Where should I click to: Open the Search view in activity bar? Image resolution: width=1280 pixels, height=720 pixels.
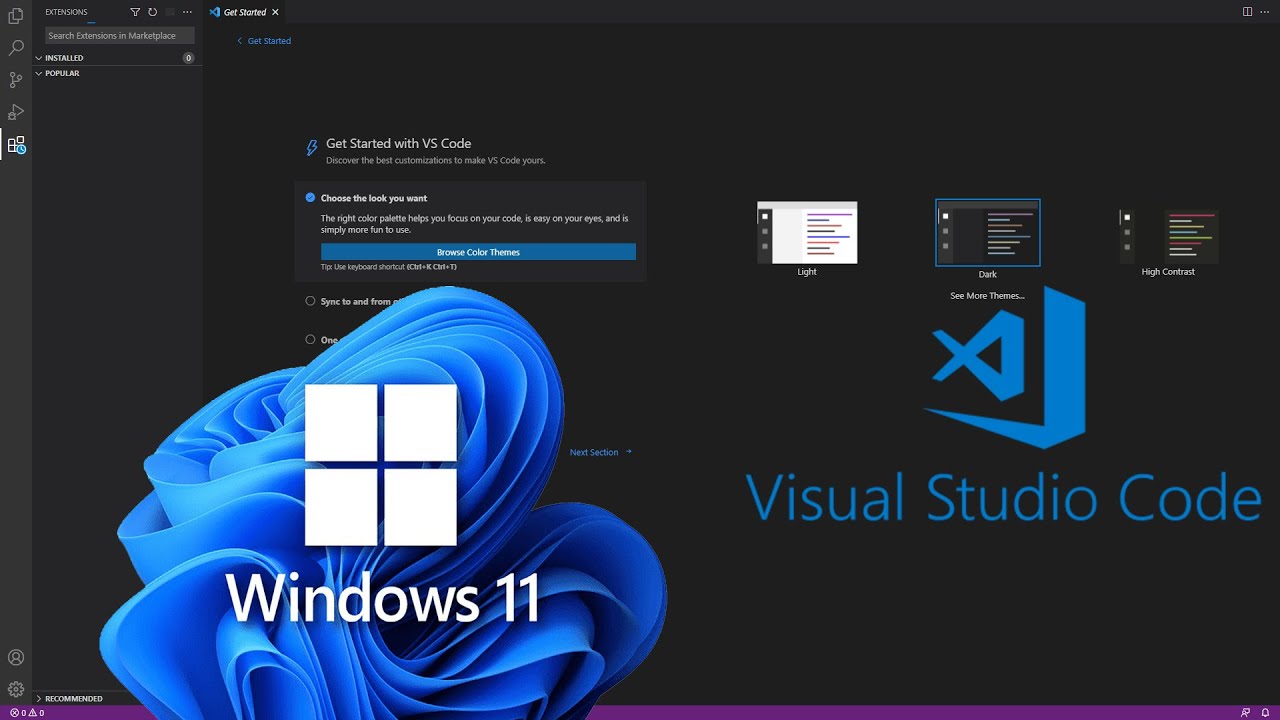coord(16,48)
